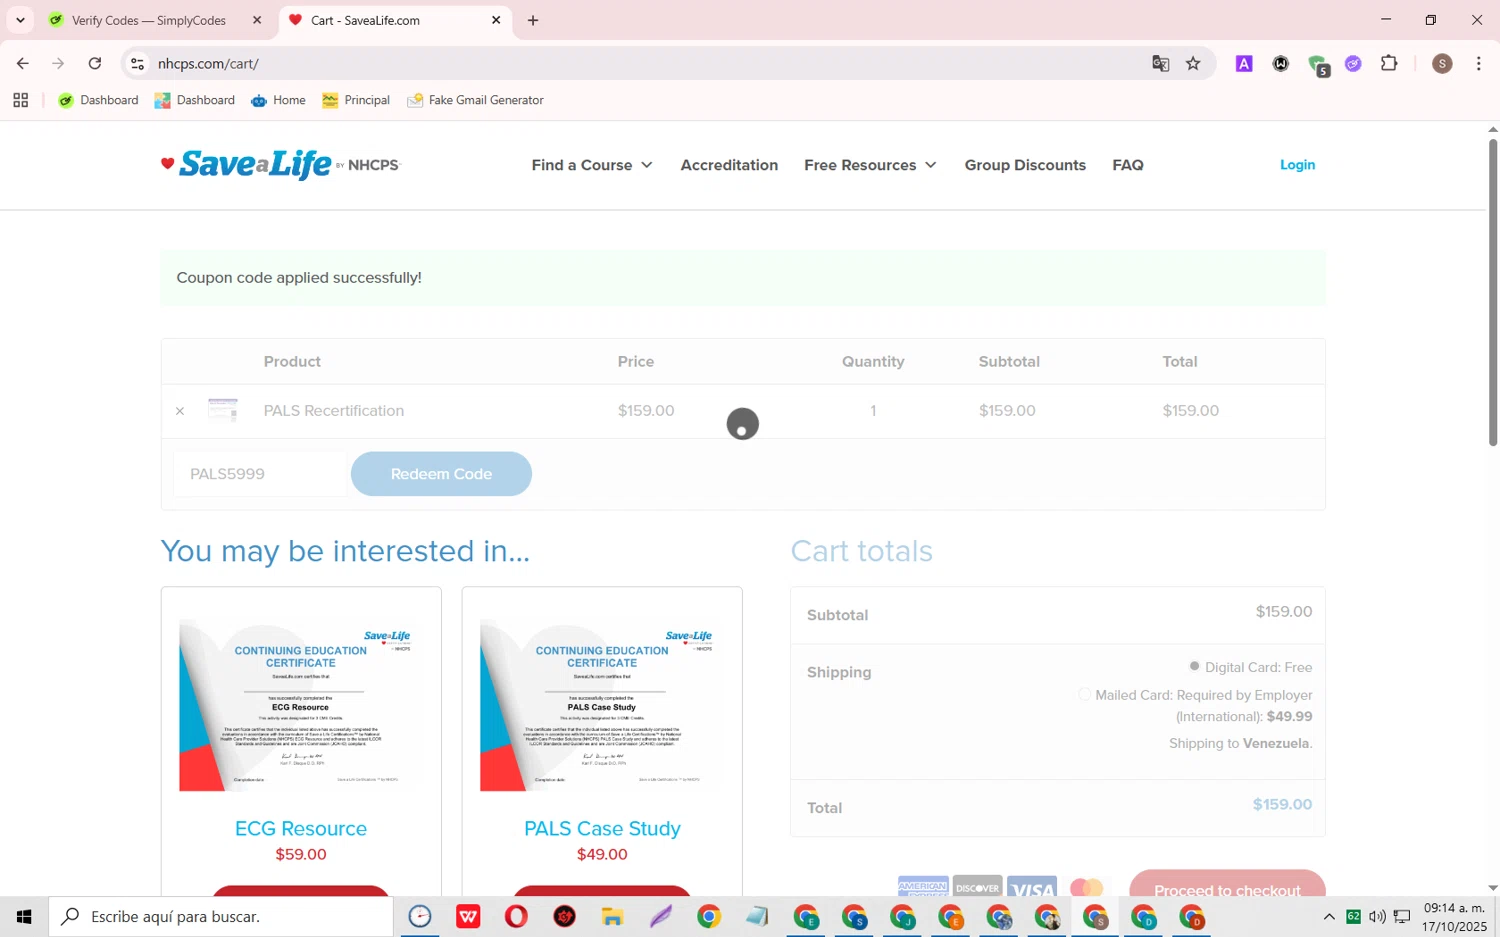Click the coupon code field containing PALS5999

point(260,474)
